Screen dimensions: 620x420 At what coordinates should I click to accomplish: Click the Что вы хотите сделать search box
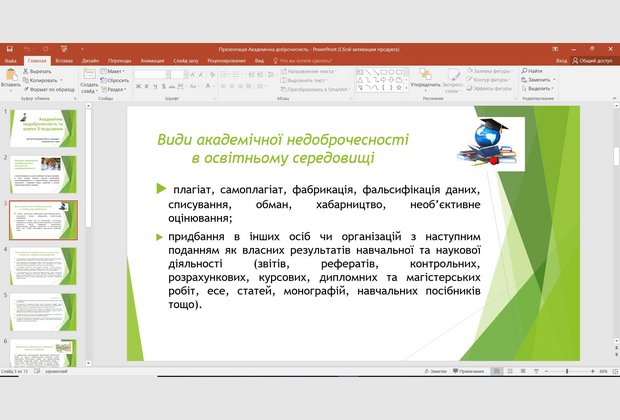(x=302, y=61)
